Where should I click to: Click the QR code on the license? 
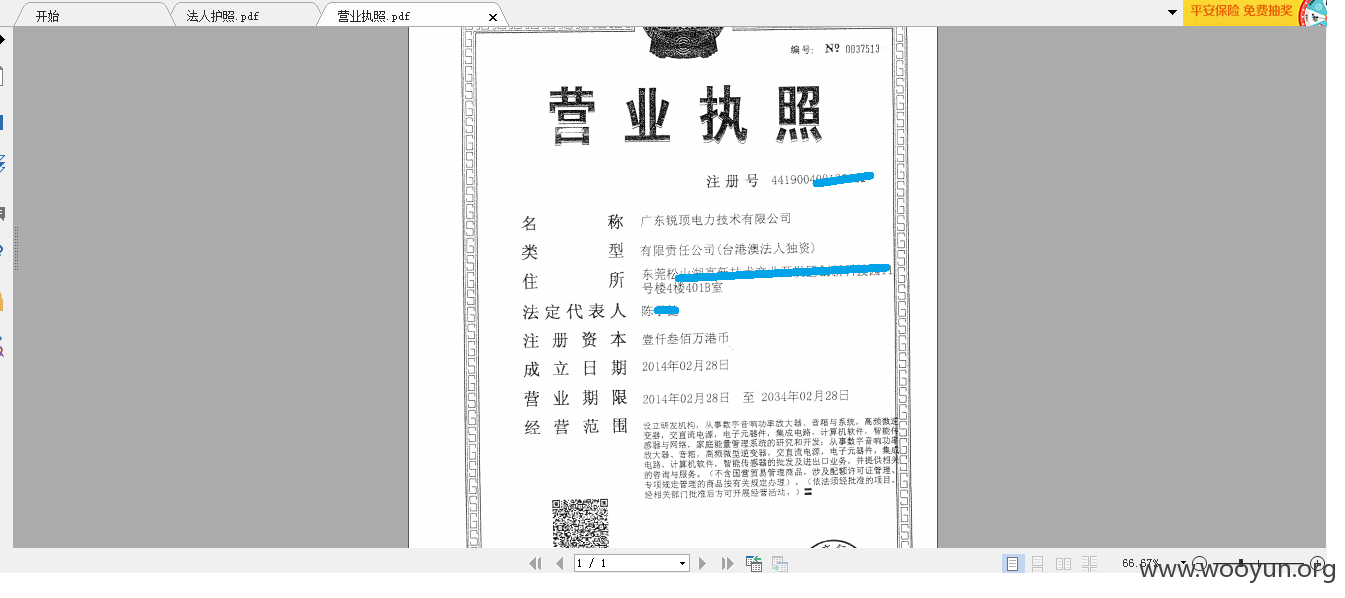(580, 523)
